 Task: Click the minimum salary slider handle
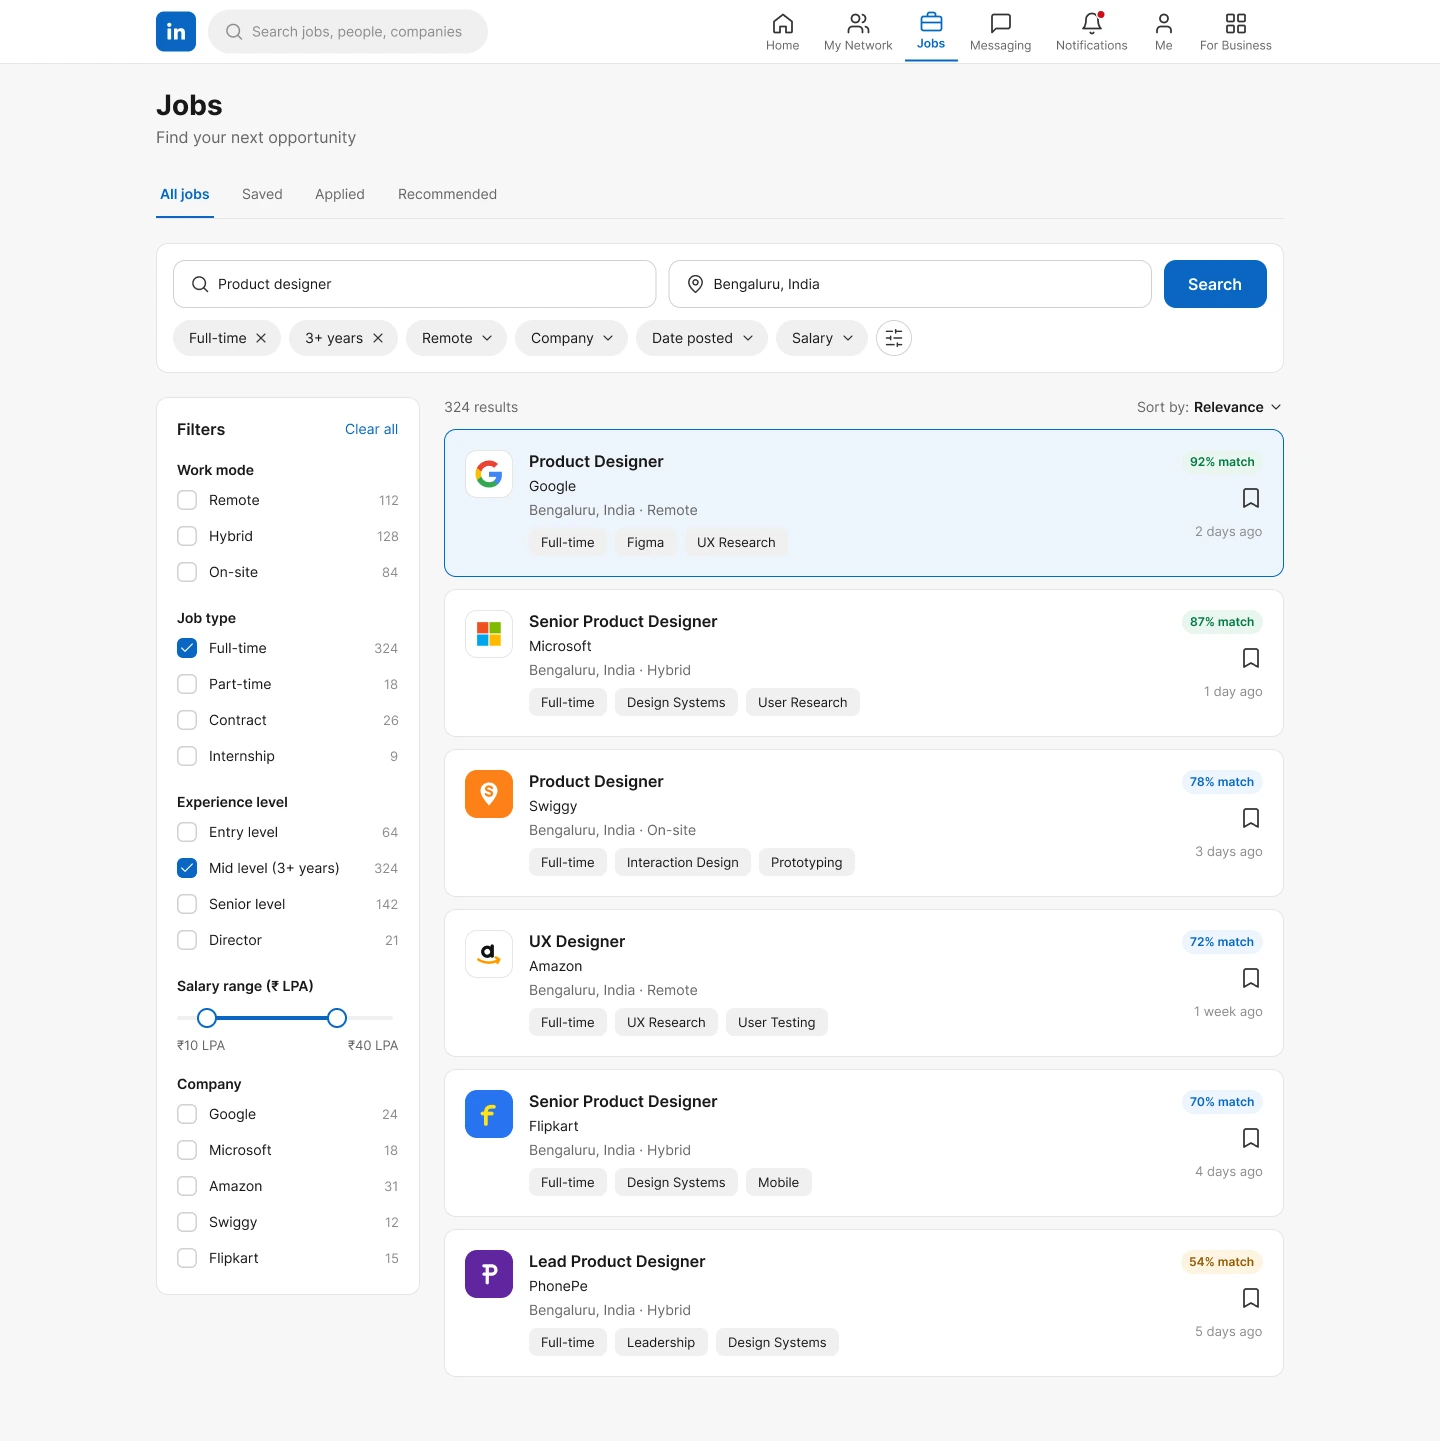click(207, 1018)
